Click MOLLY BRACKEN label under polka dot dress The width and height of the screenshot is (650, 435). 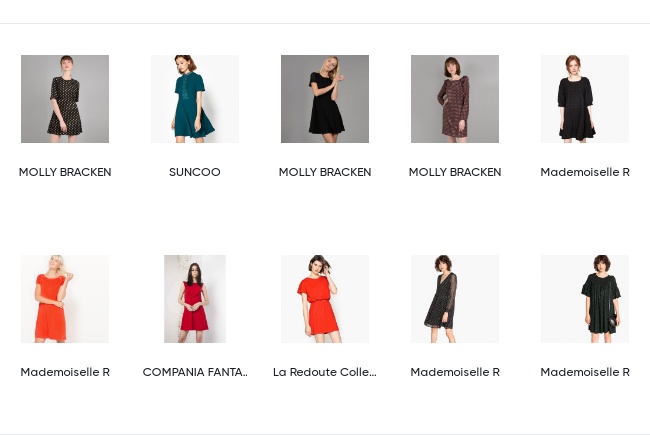[x=65, y=172]
